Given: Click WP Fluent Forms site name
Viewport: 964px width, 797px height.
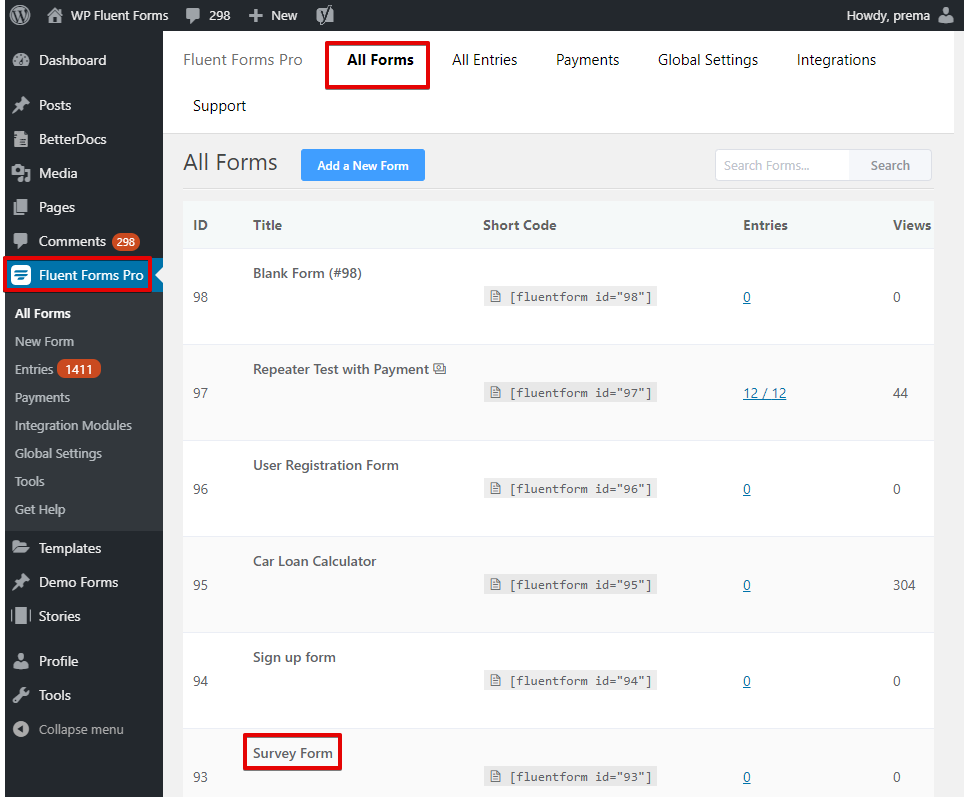Looking at the screenshot, I should pos(119,15).
